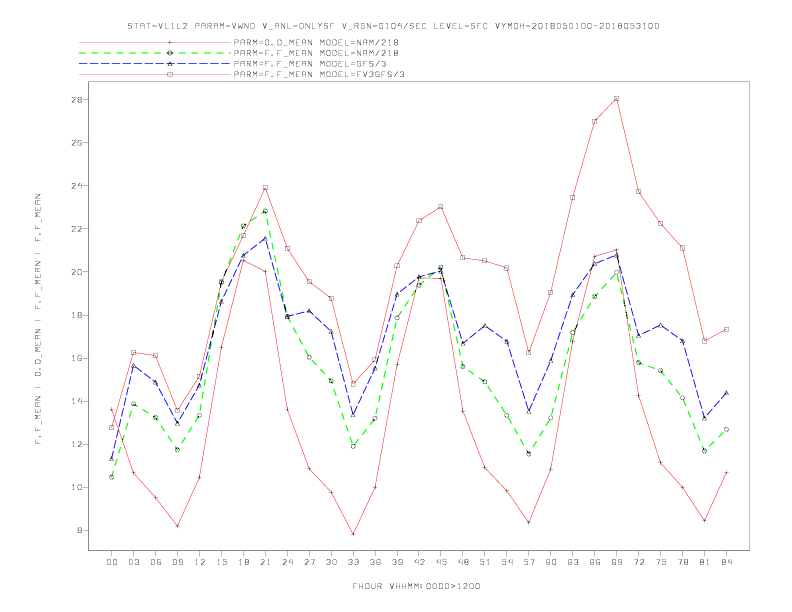Click green NAM data point at hour 33
The image size is (792, 612).
point(353,446)
